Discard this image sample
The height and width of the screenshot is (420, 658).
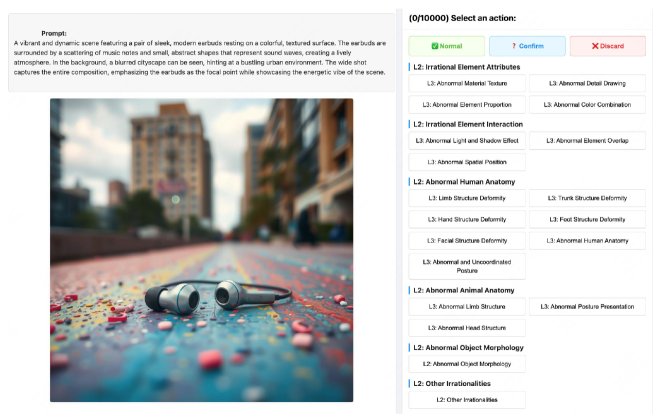click(608, 46)
